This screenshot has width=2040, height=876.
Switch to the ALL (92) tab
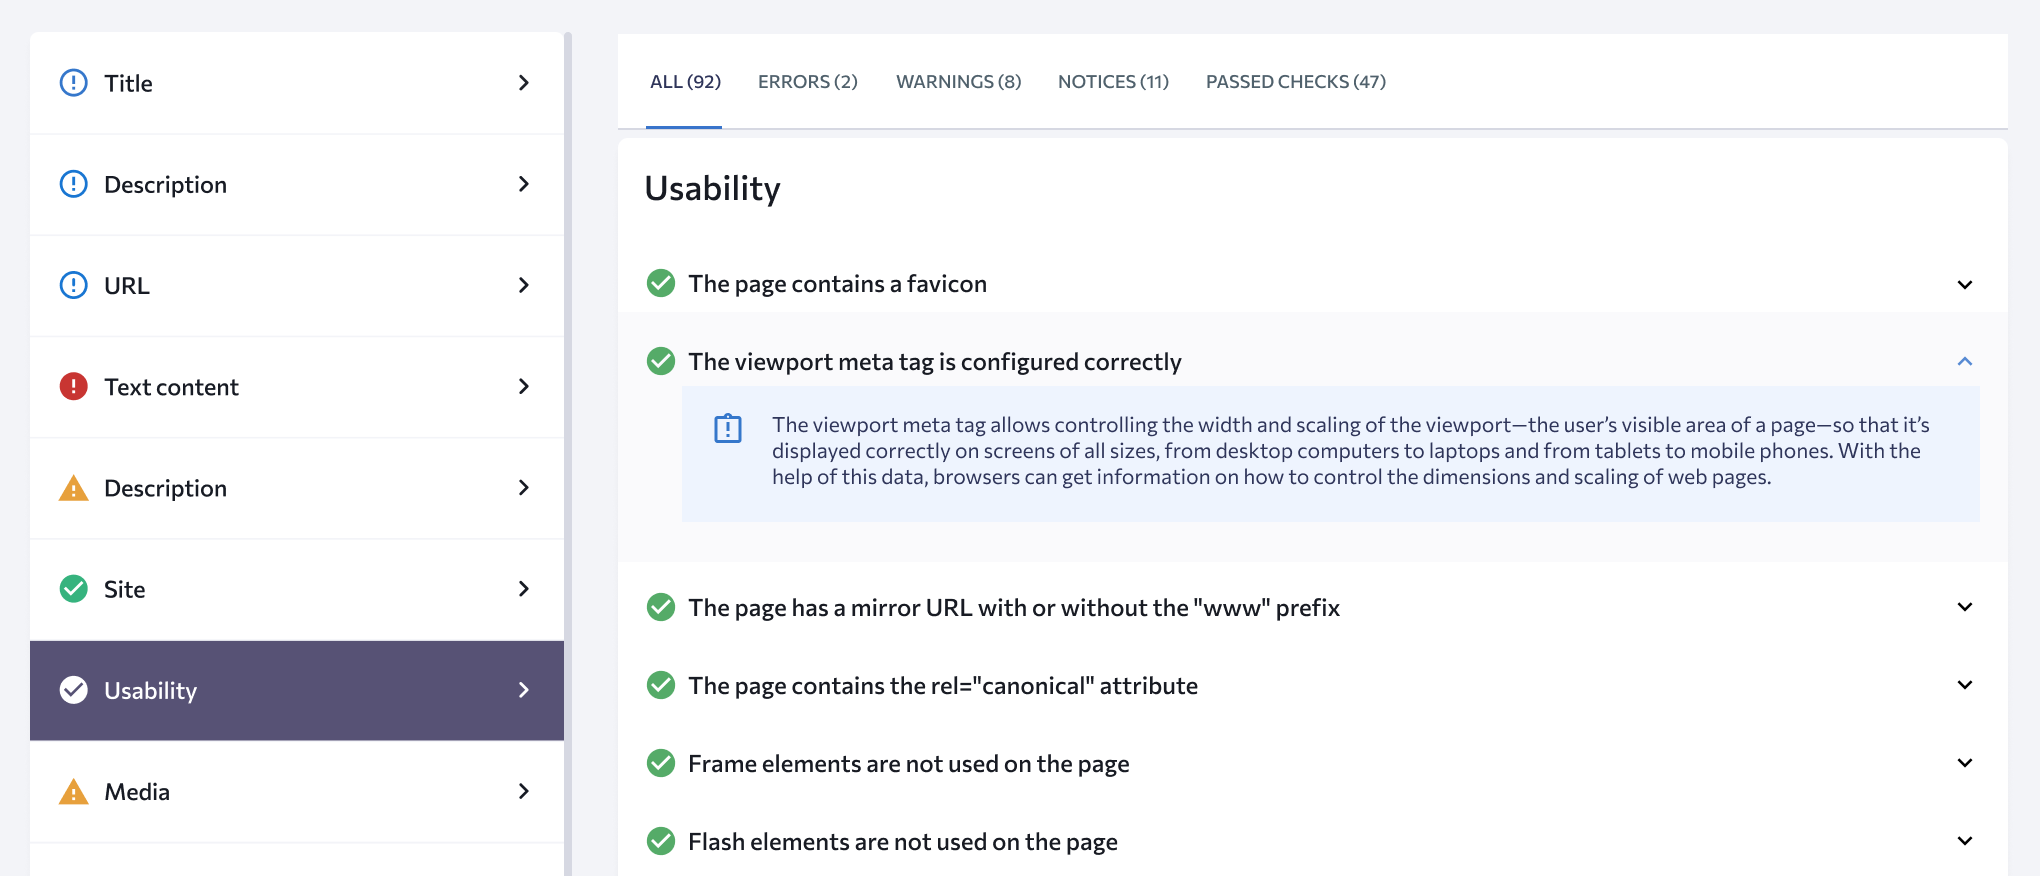(x=685, y=82)
